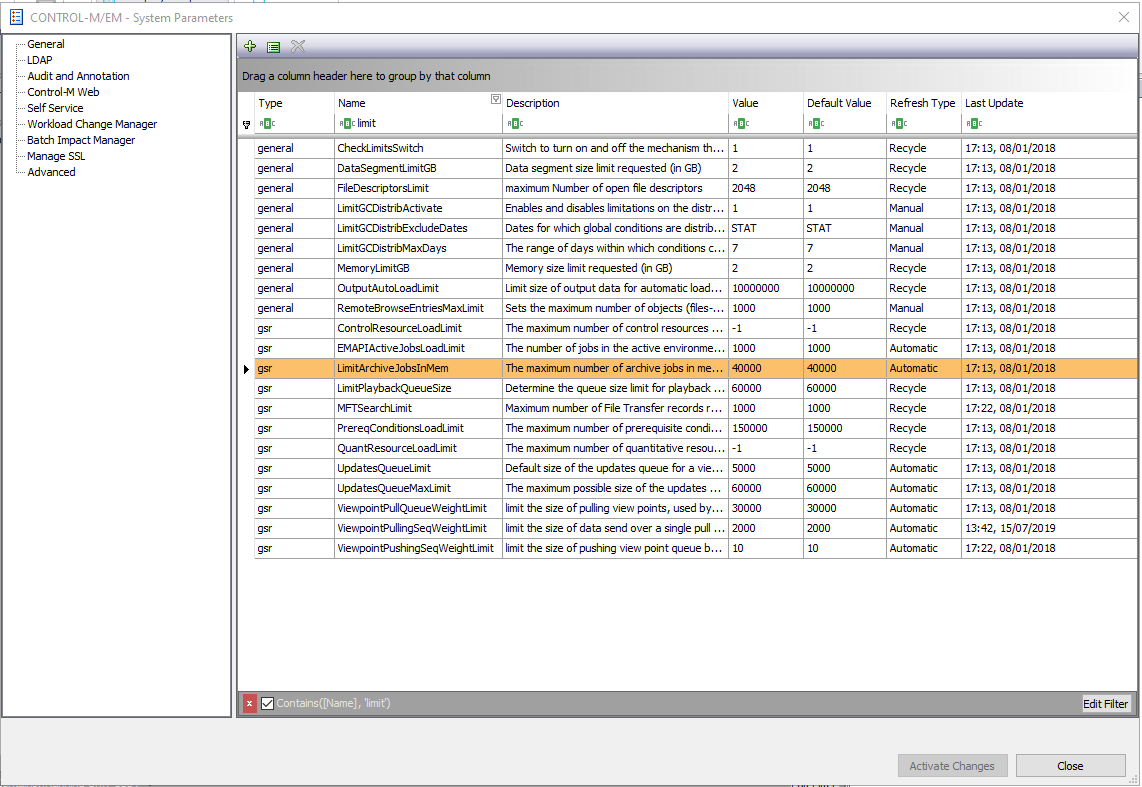Click filter condition icon in Refresh Type column
Viewport: 1142px width, 787px height.
pos(897,123)
